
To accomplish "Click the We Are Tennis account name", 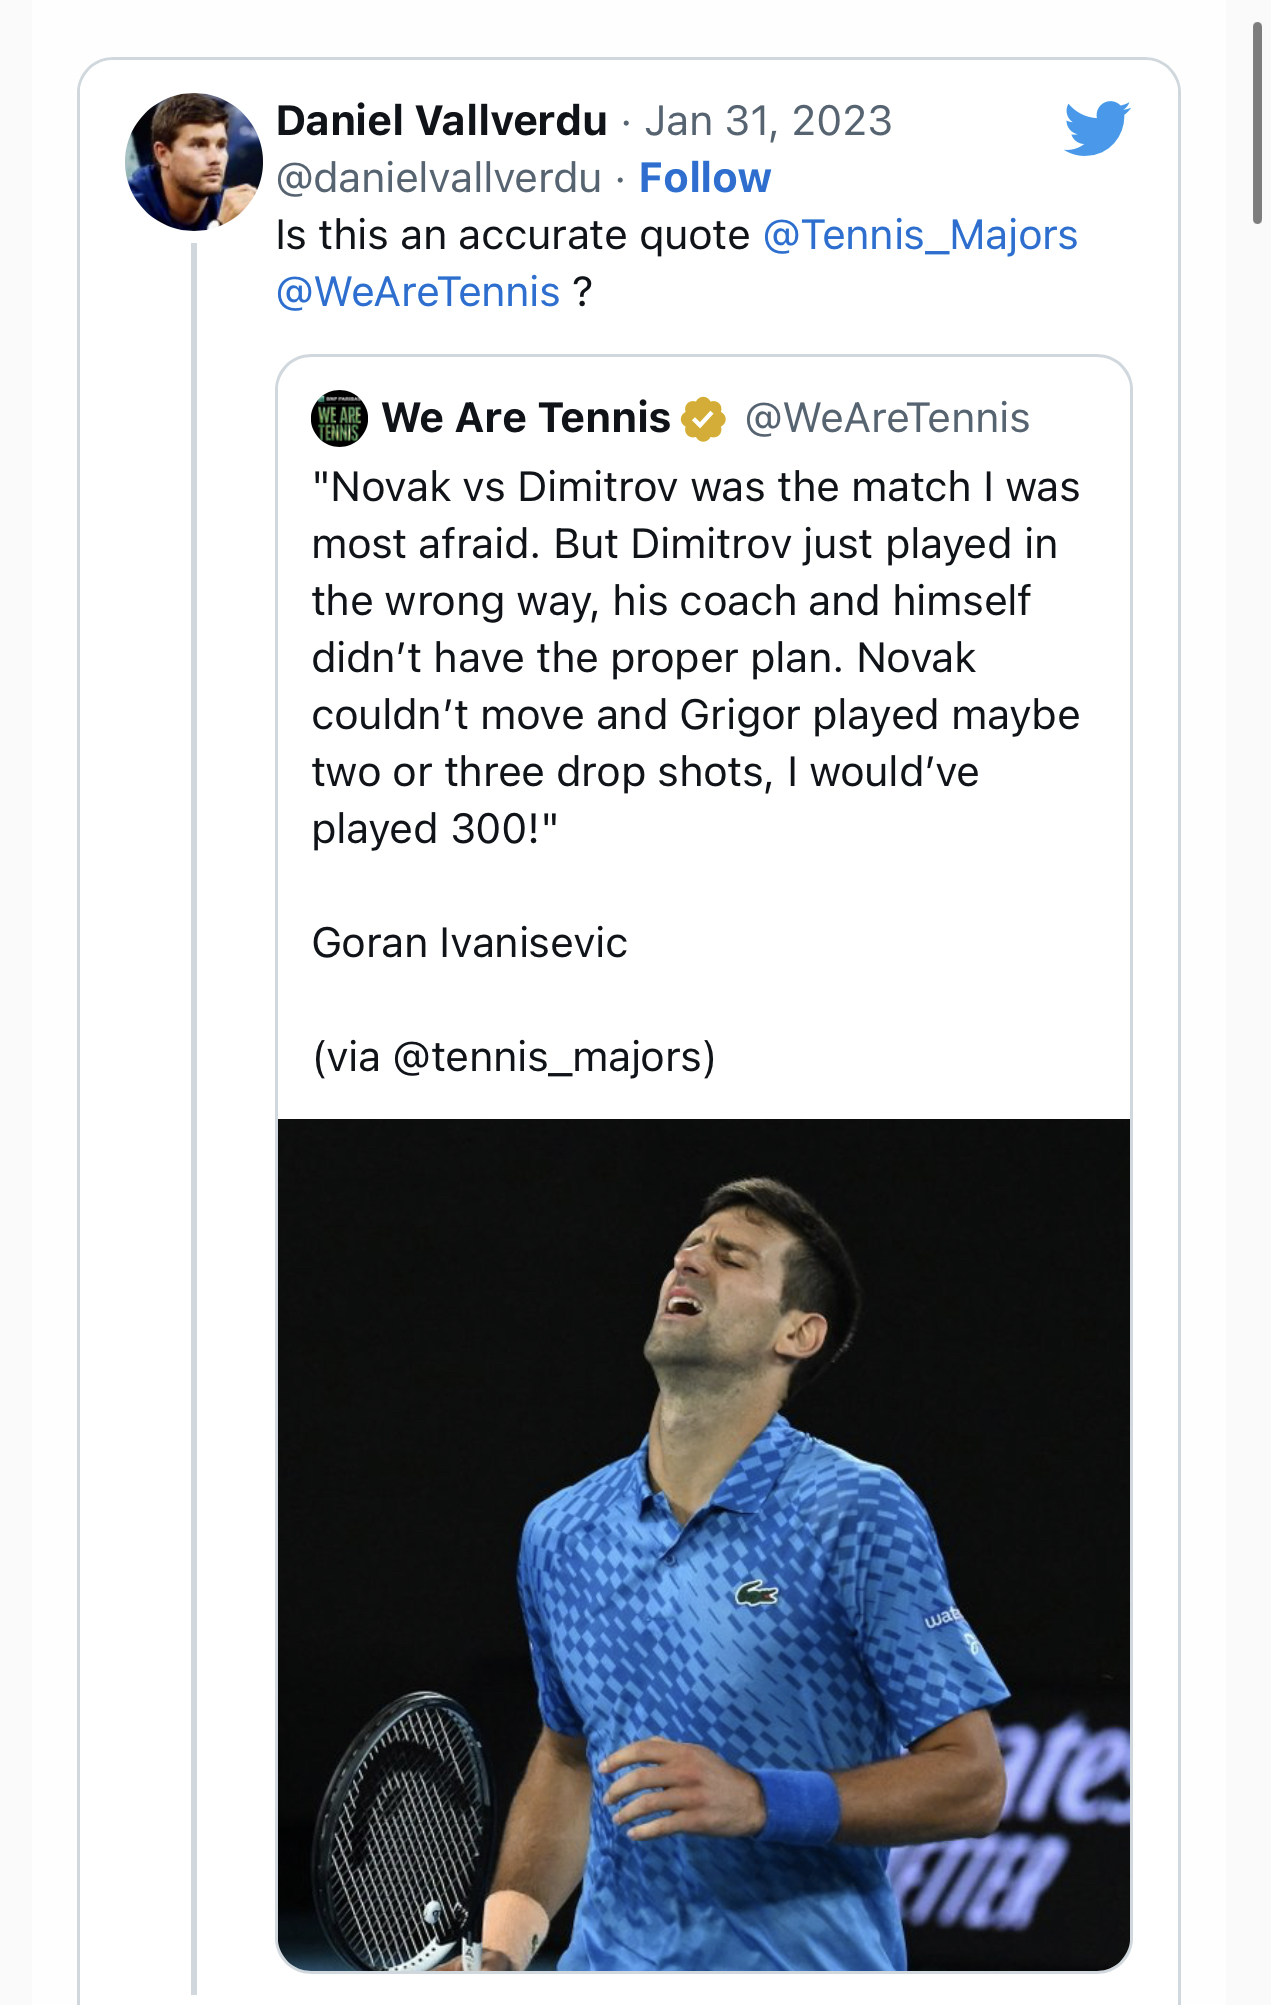I will point(526,418).
